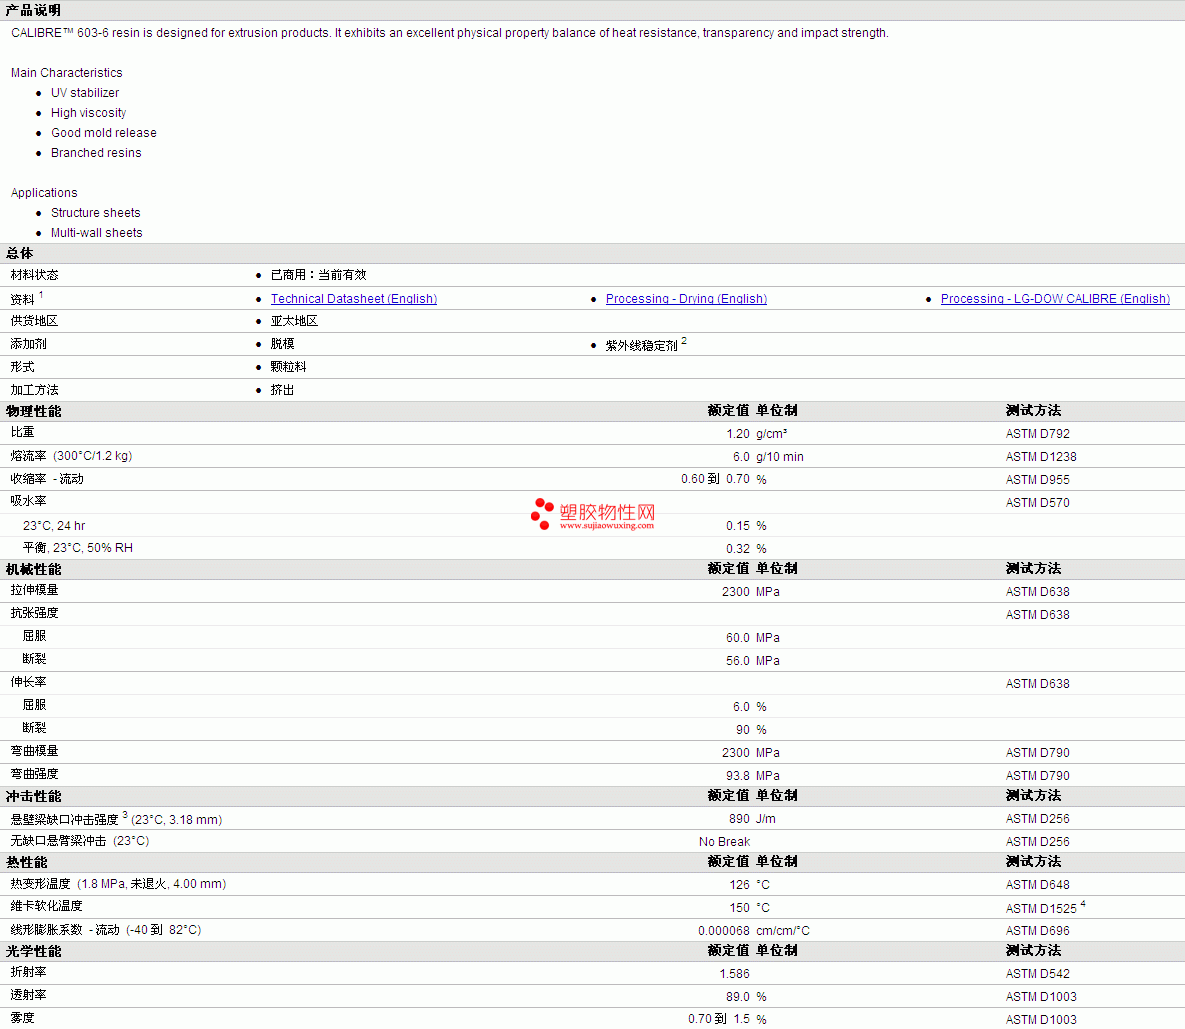Click the ASTM D570 test method
This screenshot has height=1029, width=1185.
tap(1038, 503)
